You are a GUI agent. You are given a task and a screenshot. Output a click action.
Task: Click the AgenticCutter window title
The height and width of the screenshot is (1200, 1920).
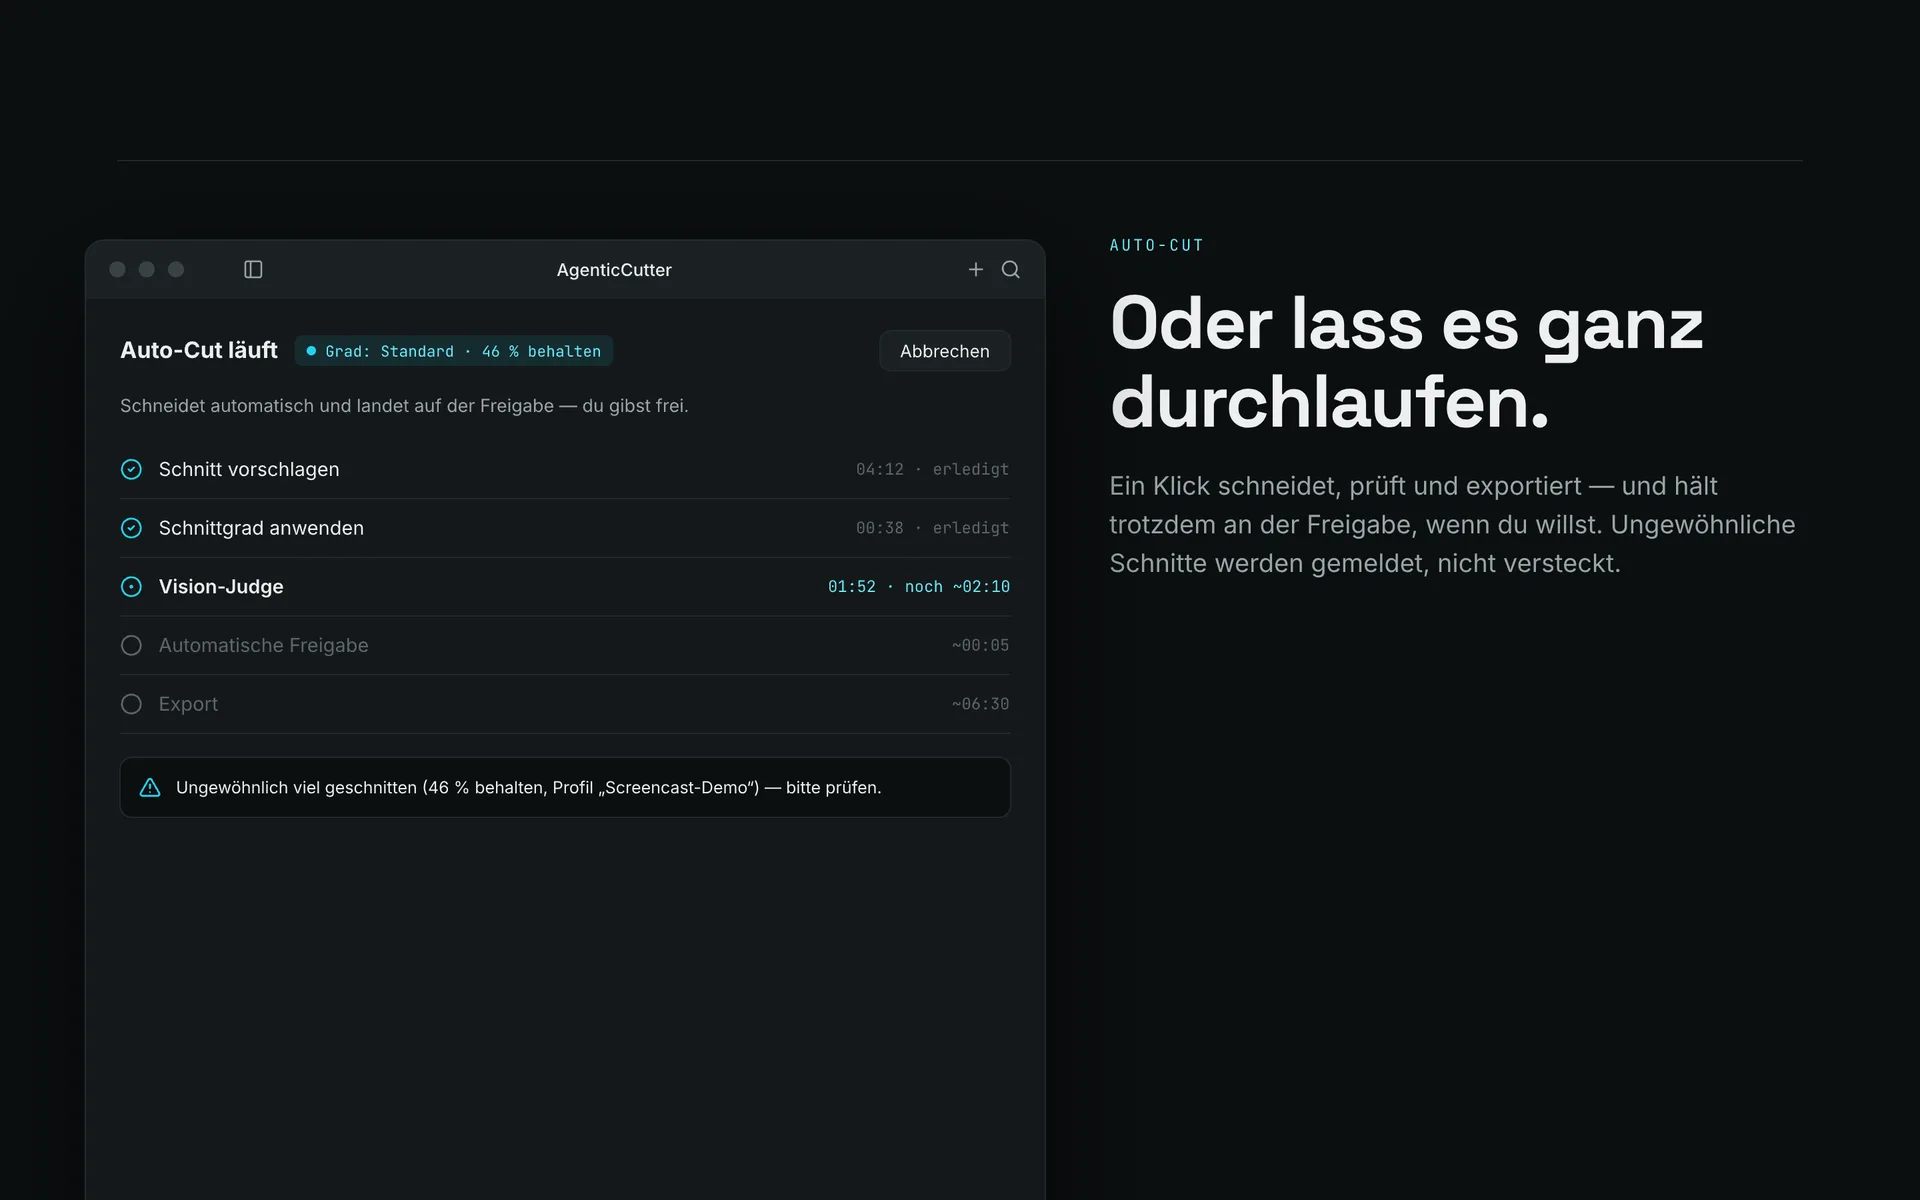click(614, 270)
